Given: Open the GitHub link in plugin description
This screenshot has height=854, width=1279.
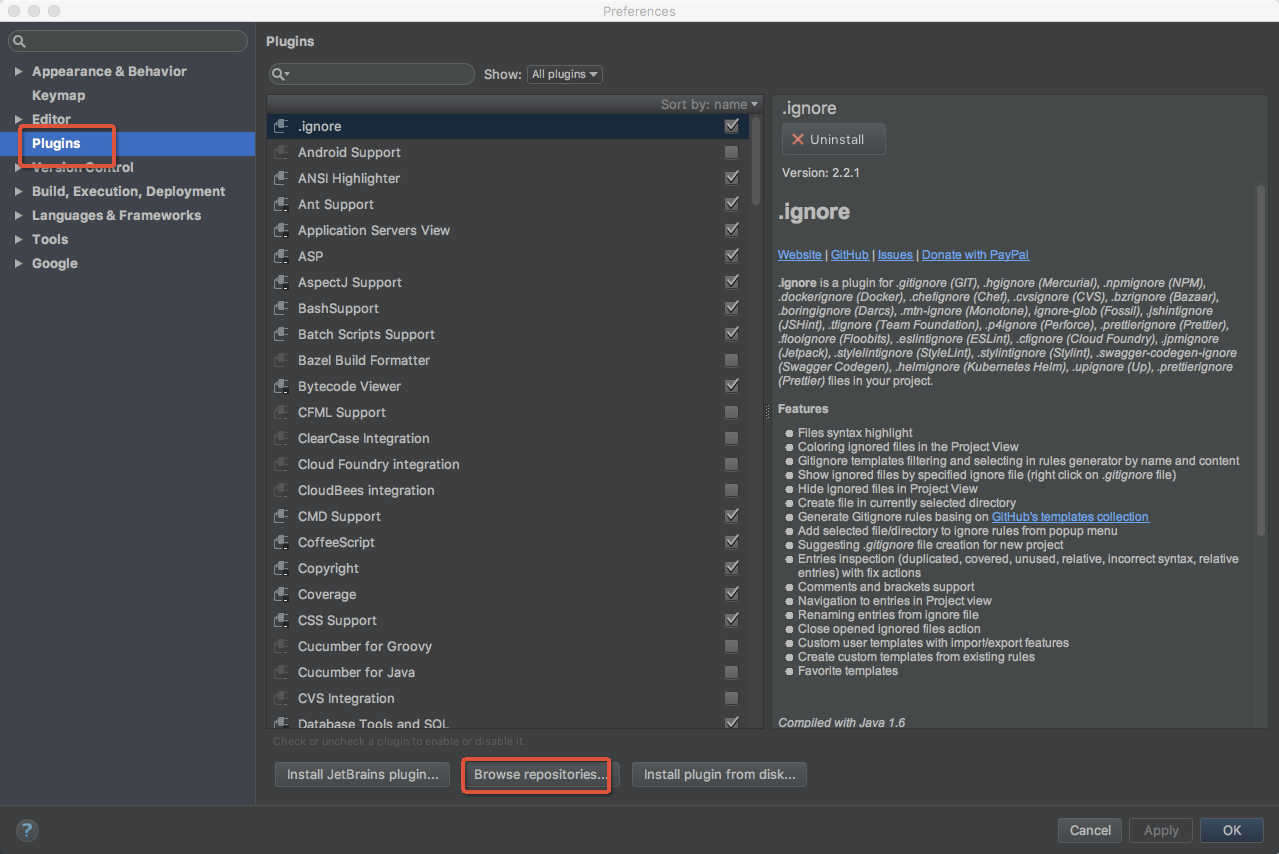Looking at the screenshot, I should click(849, 255).
